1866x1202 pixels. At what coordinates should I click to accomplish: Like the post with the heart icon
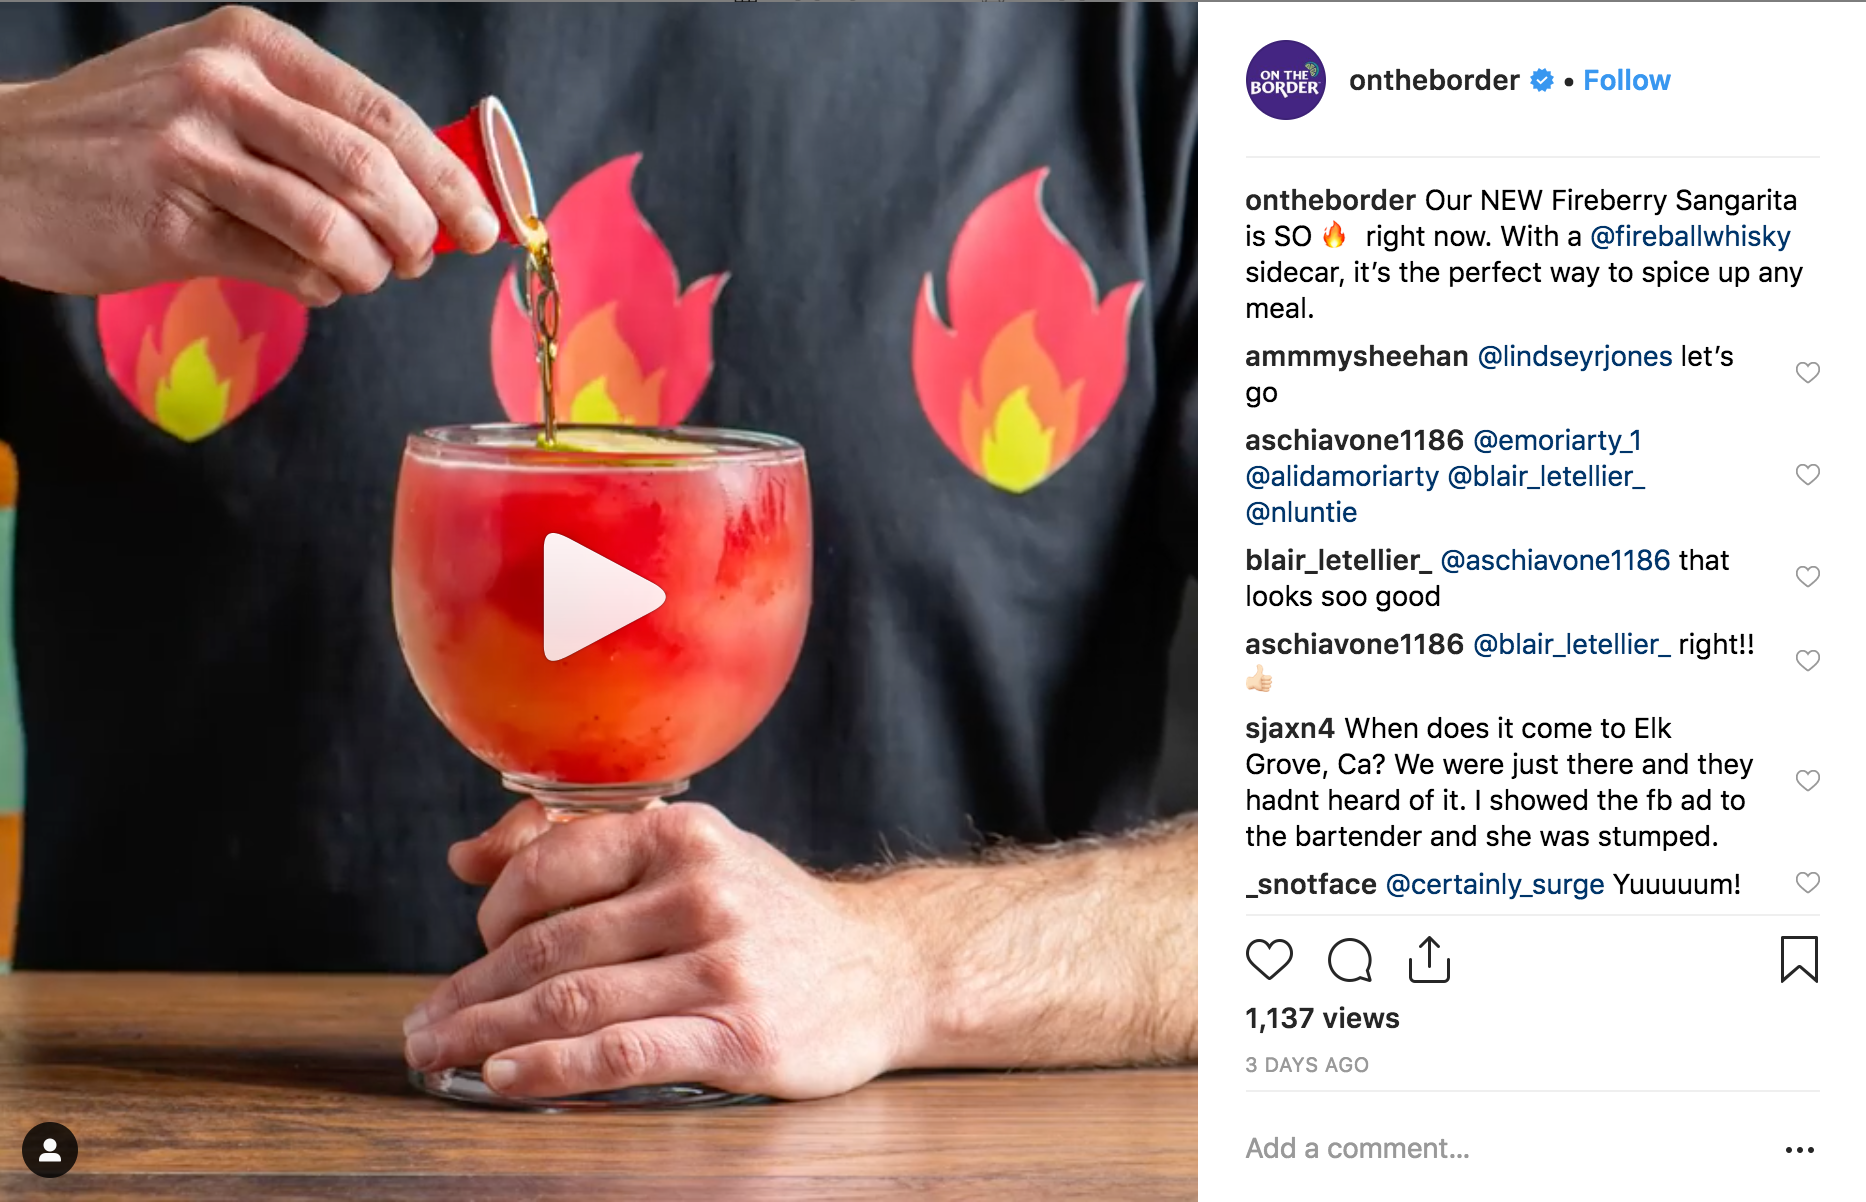click(1269, 960)
